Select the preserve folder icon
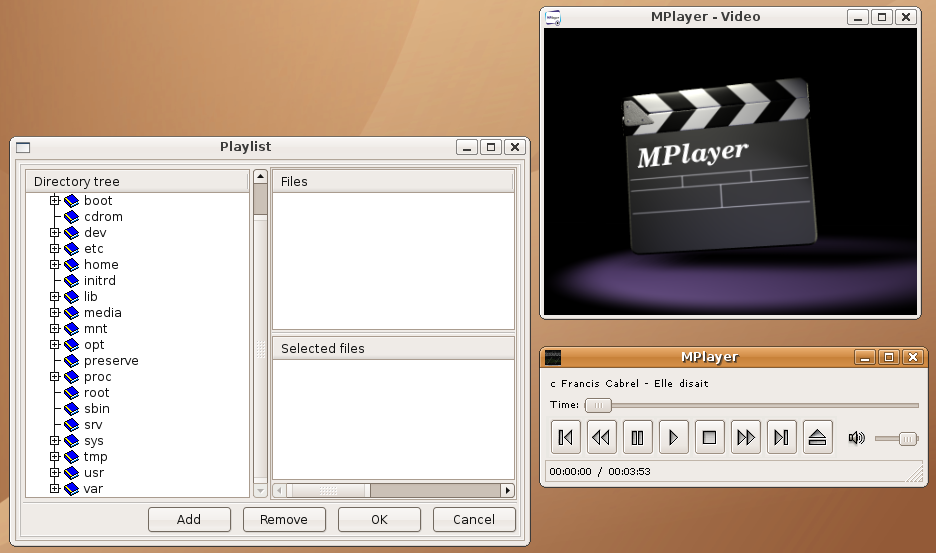 (72, 361)
